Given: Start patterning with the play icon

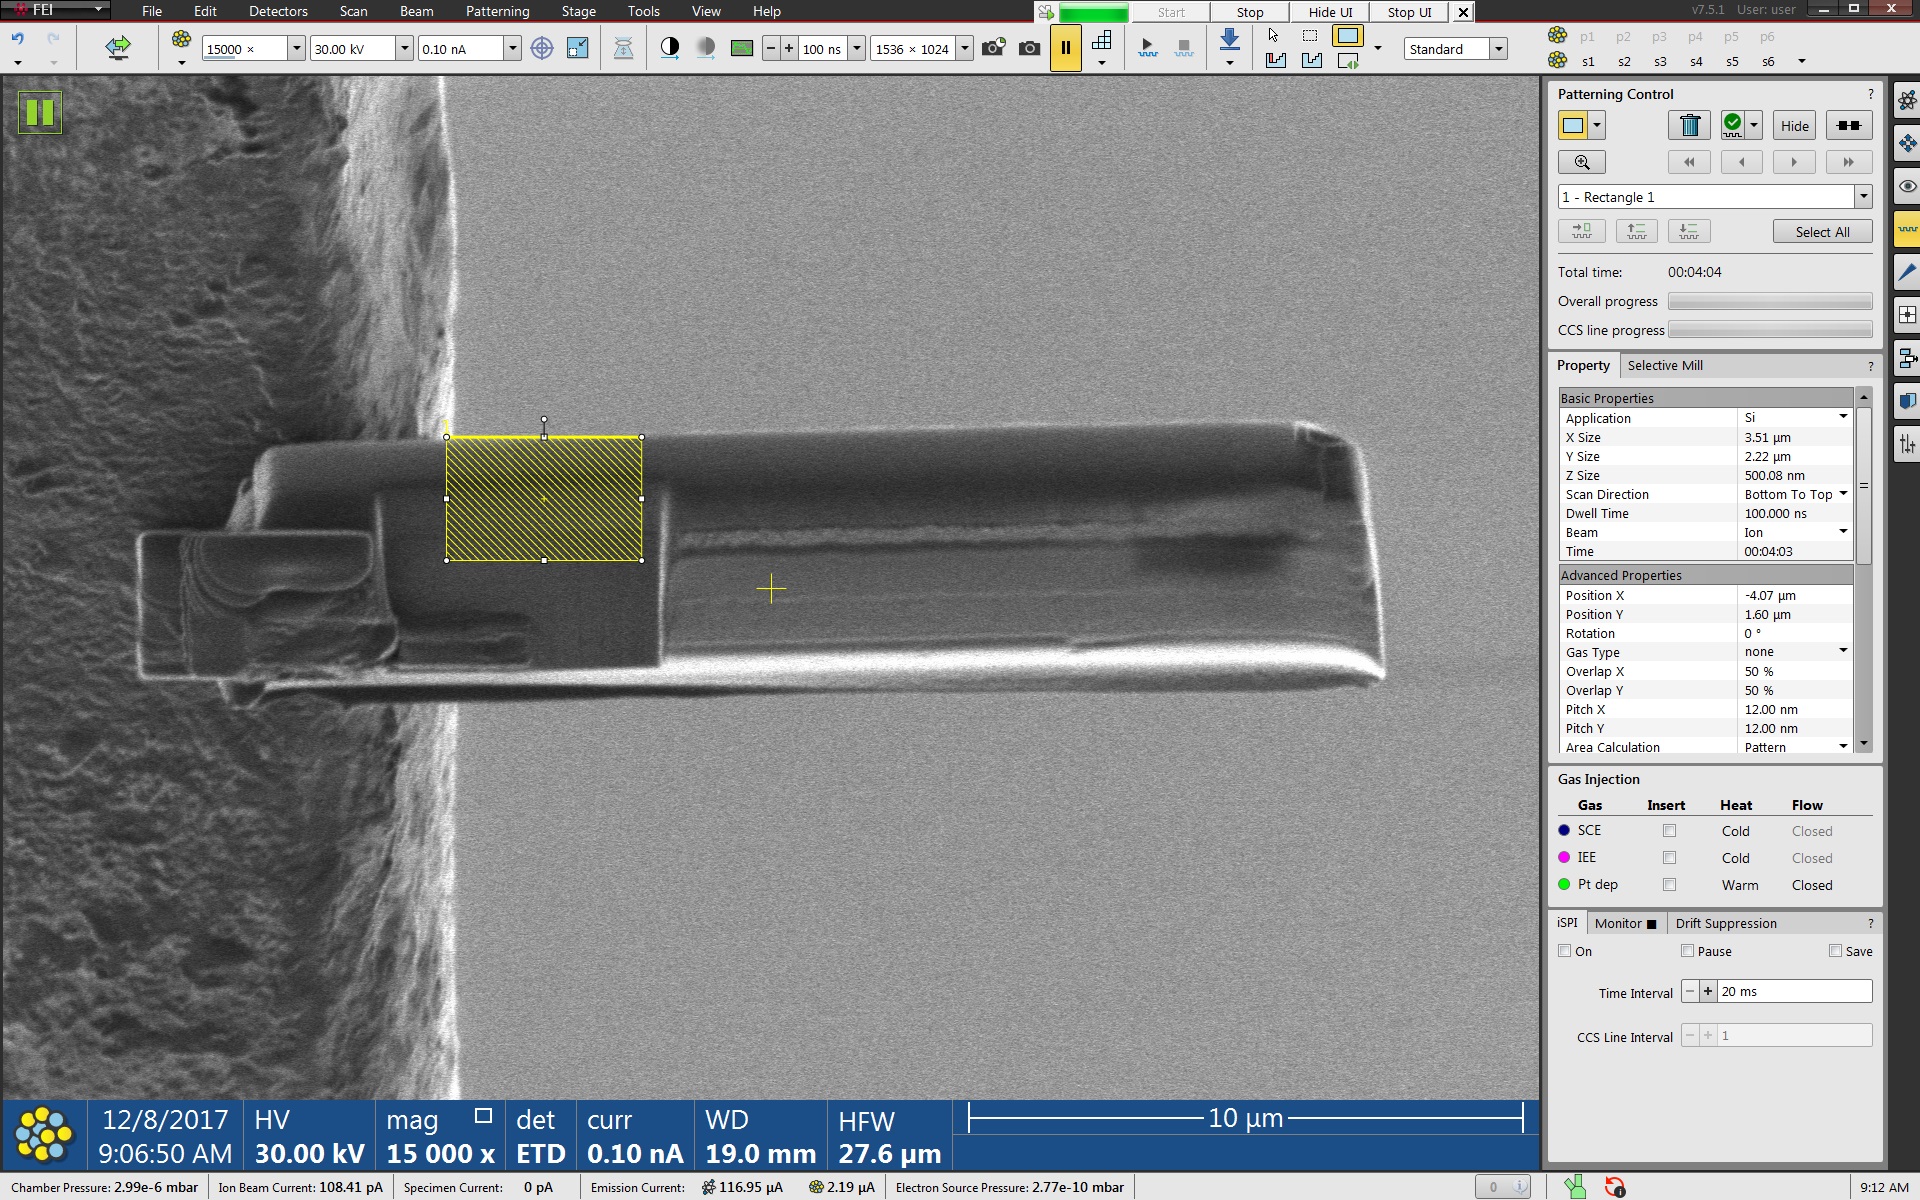Looking at the screenshot, I should tap(1147, 48).
